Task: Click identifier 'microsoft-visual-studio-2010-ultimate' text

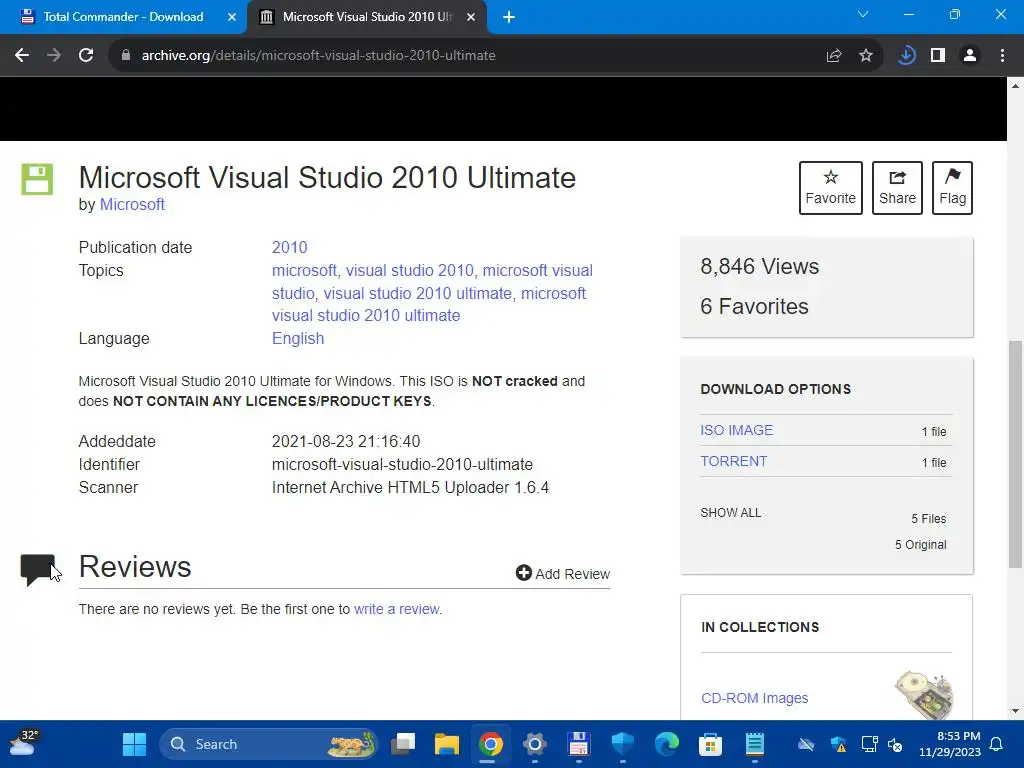Action: [402, 464]
